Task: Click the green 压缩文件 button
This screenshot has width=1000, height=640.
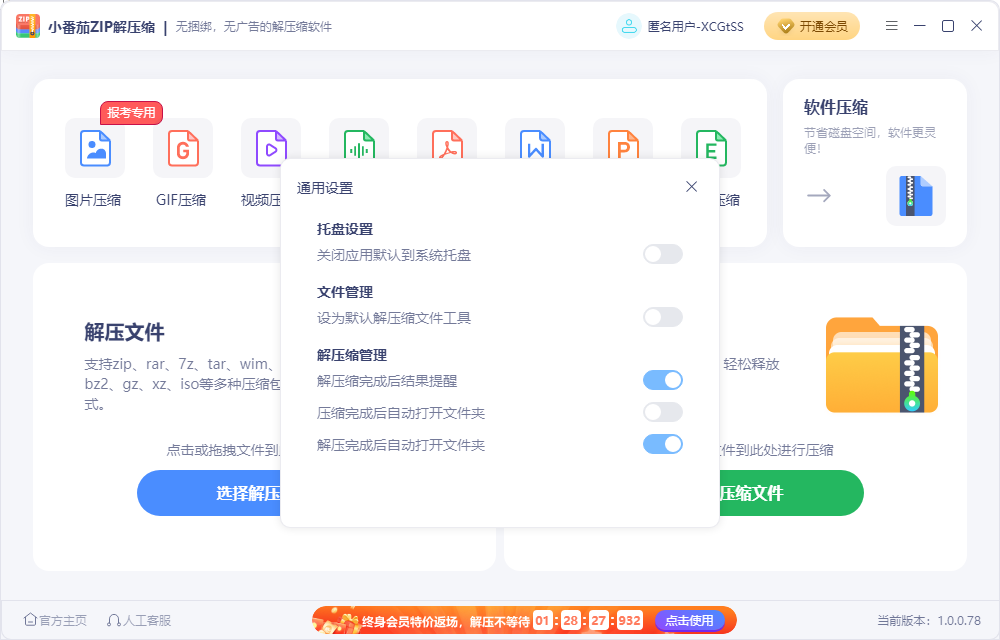Action: pyautogui.click(x=791, y=493)
